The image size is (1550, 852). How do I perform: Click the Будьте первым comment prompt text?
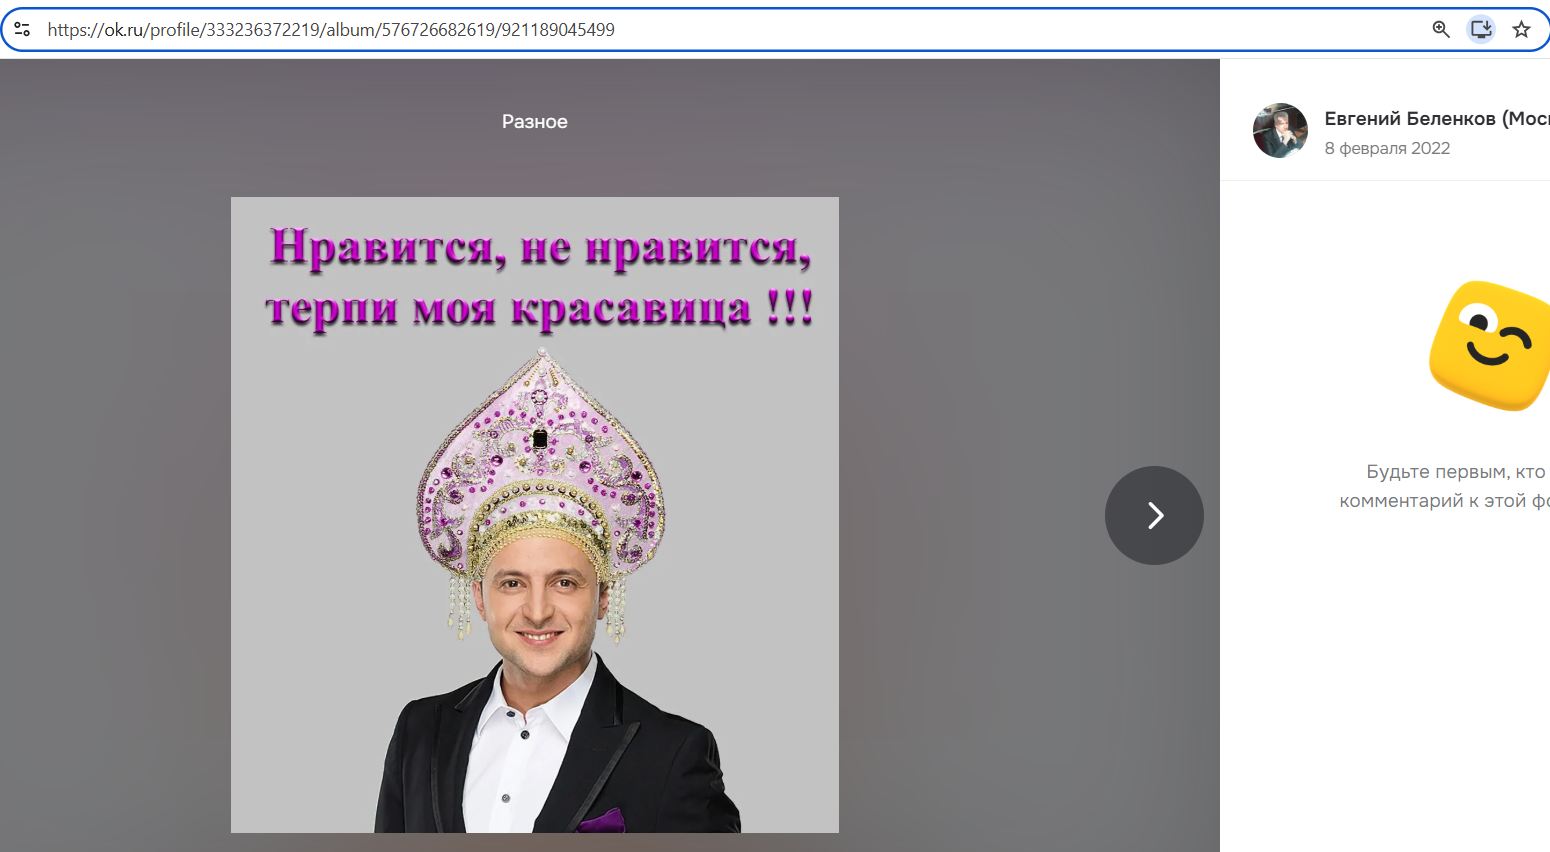(1445, 486)
